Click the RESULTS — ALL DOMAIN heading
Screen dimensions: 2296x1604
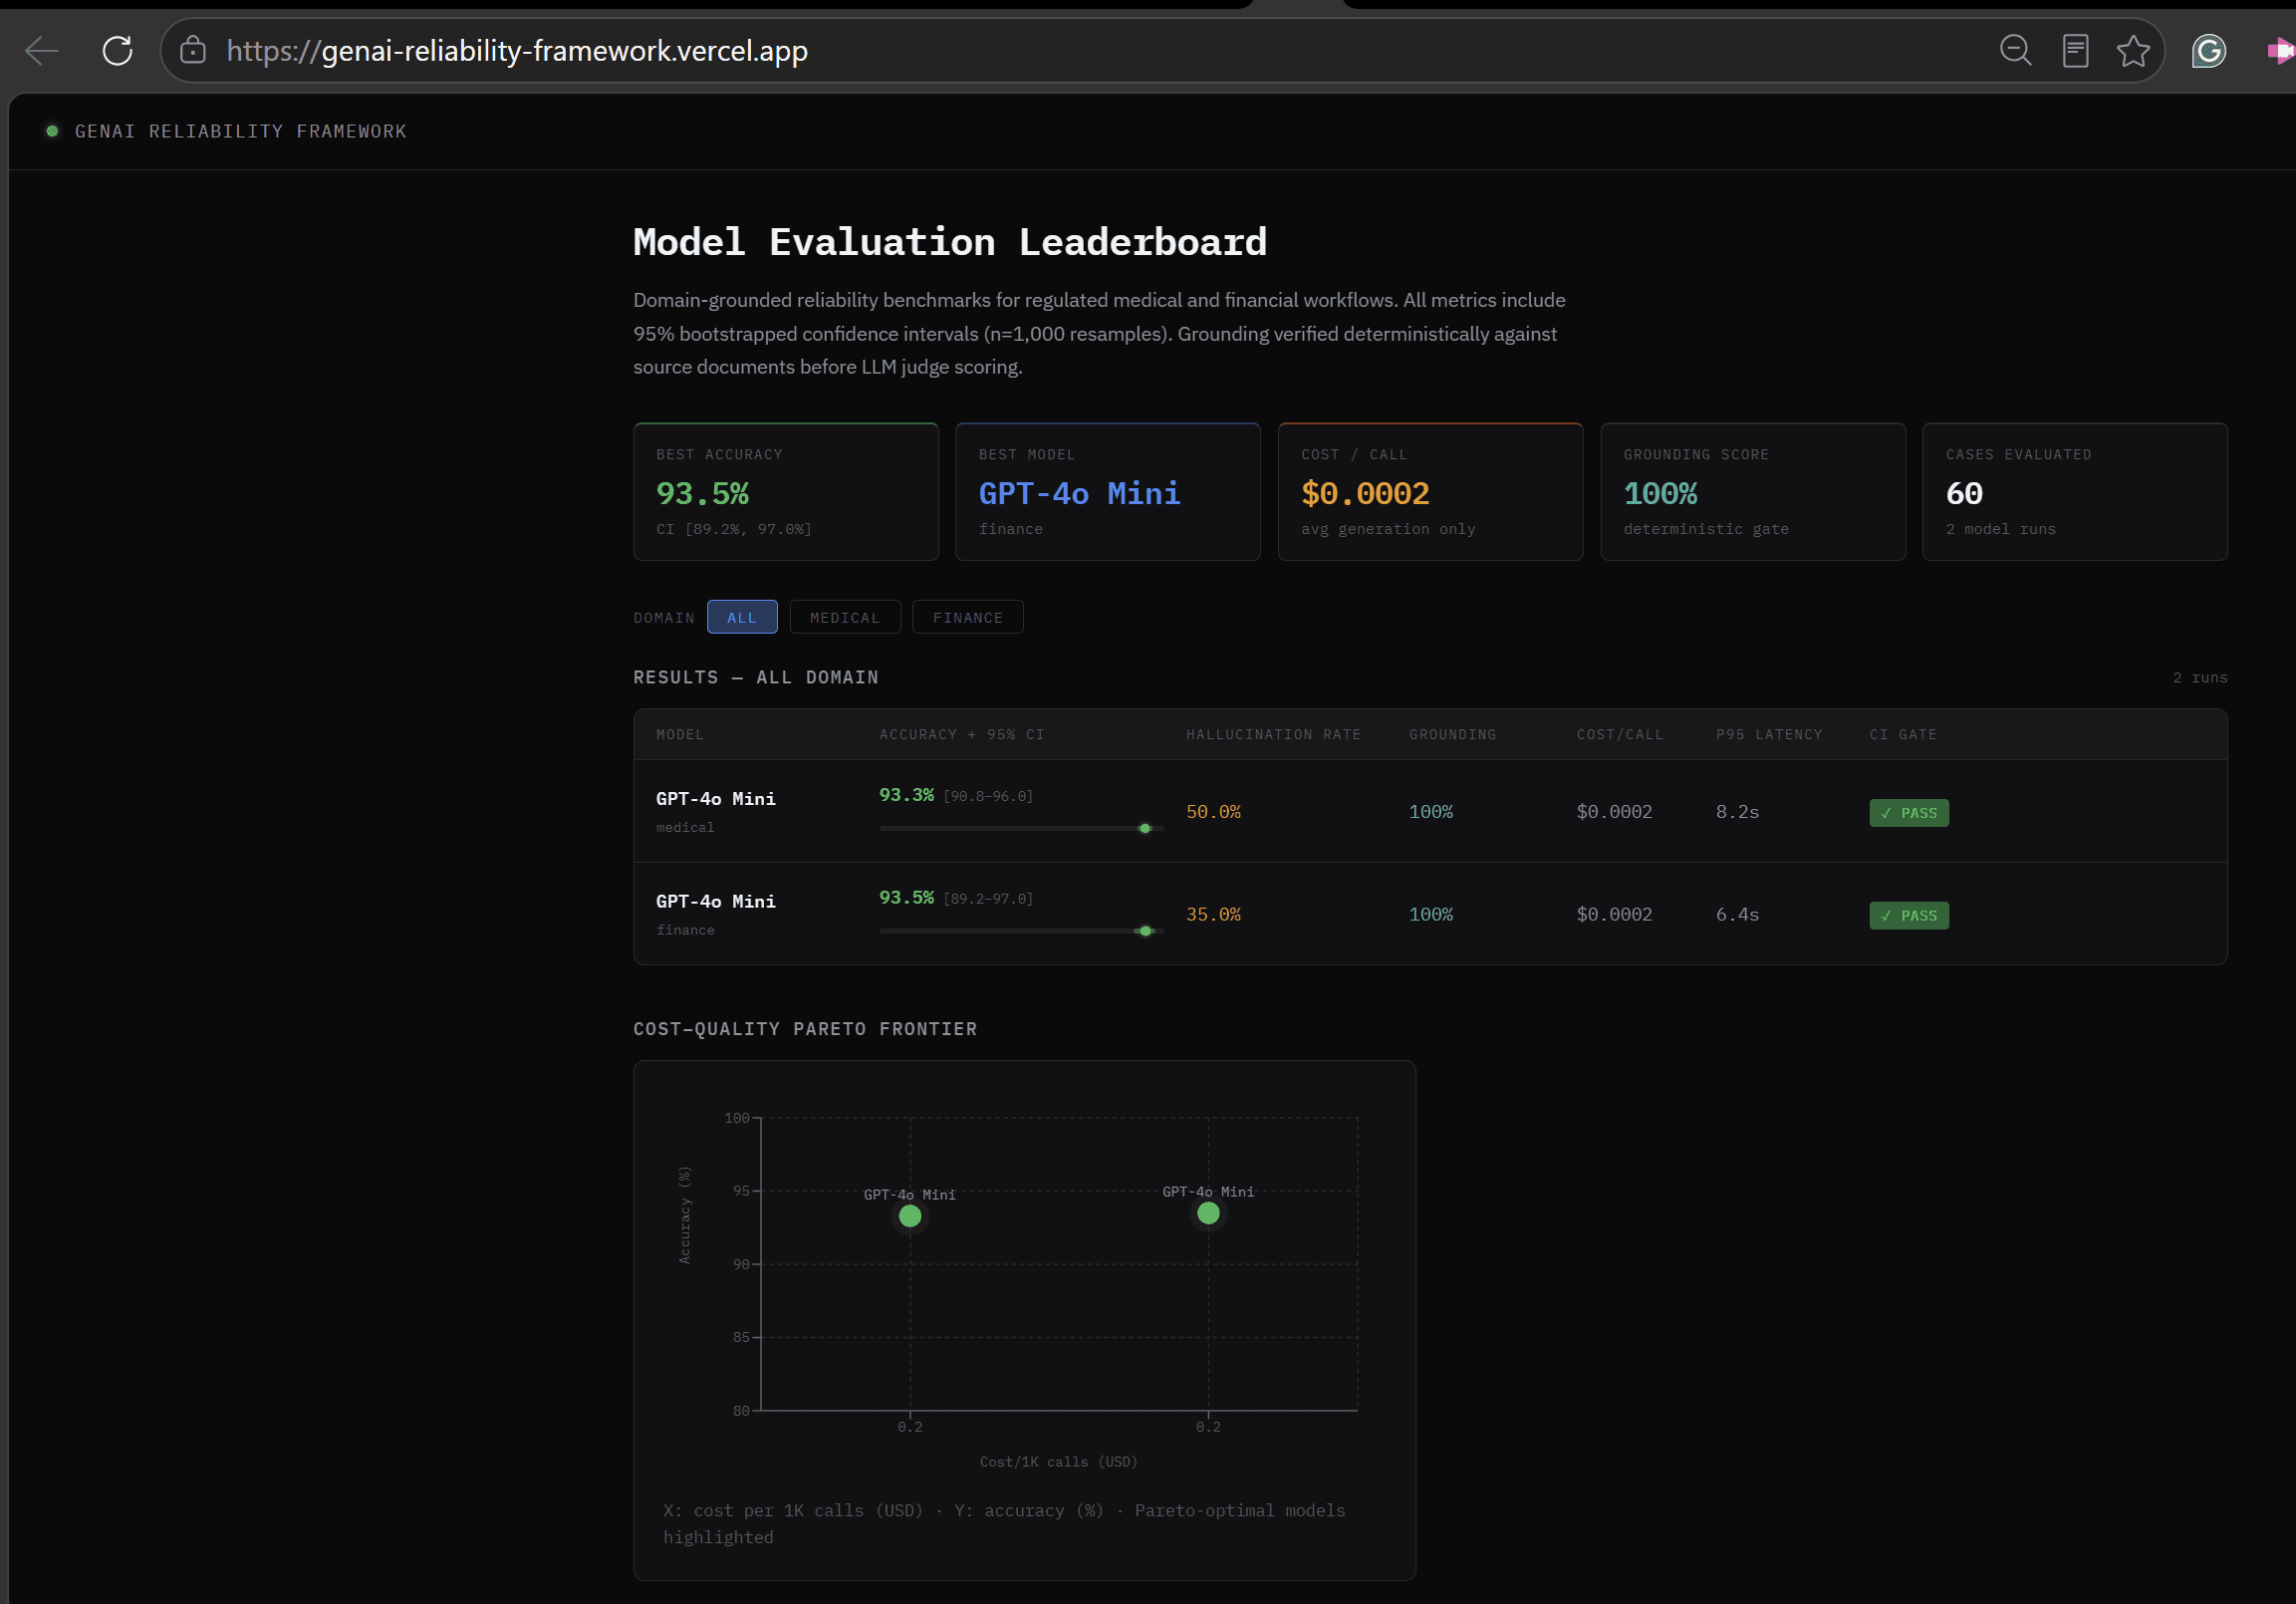(x=756, y=678)
